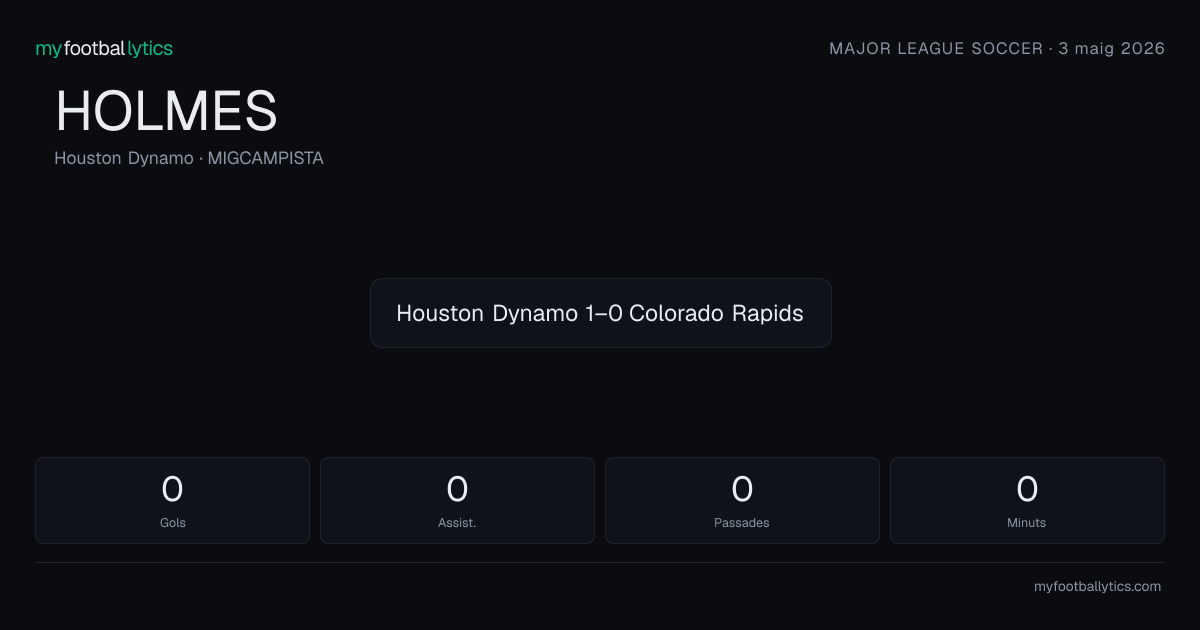Click the Houston Dynamo team name under HOLMES
This screenshot has width=1200, height=630.
click(124, 158)
